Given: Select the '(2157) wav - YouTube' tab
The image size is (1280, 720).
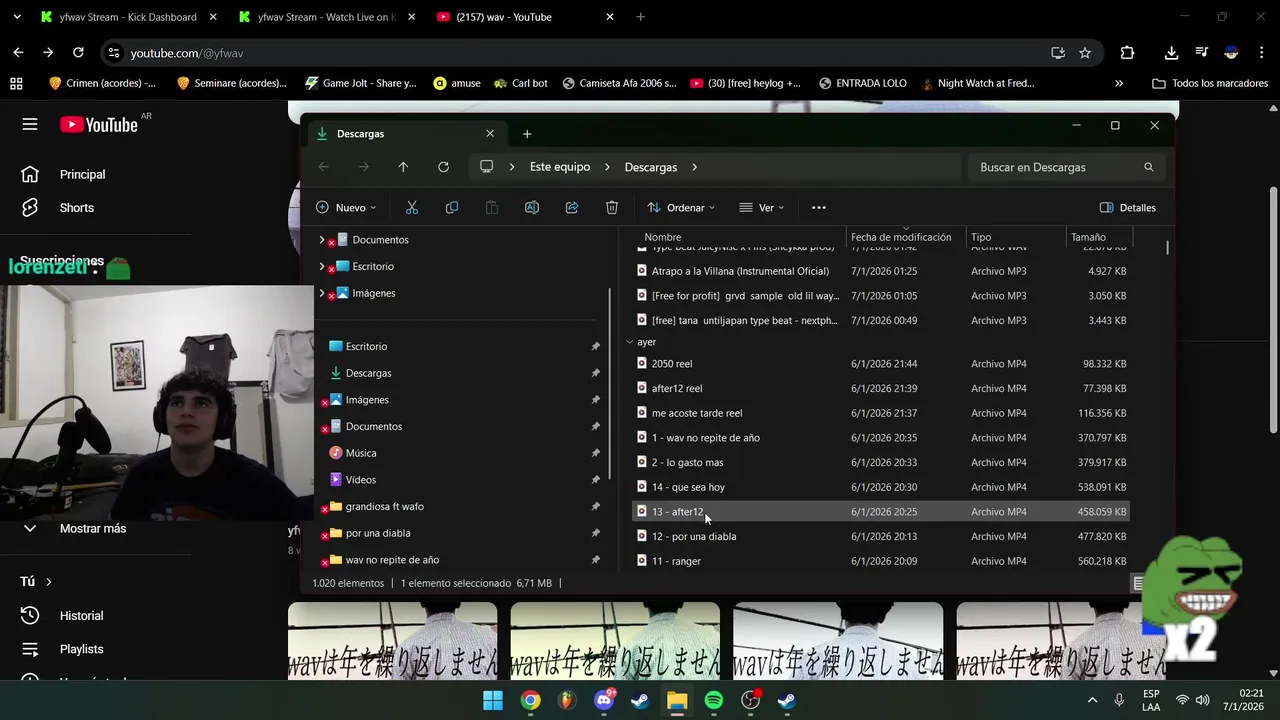Looking at the screenshot, I should click(525, 17).
